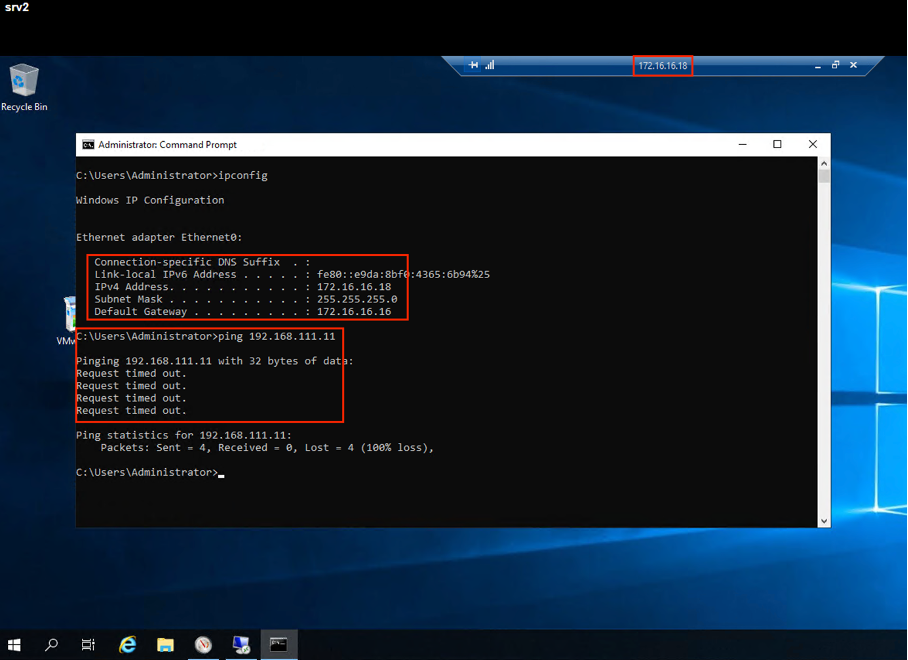Click the signal strength icon on connection bar

[x=490, y=65]
